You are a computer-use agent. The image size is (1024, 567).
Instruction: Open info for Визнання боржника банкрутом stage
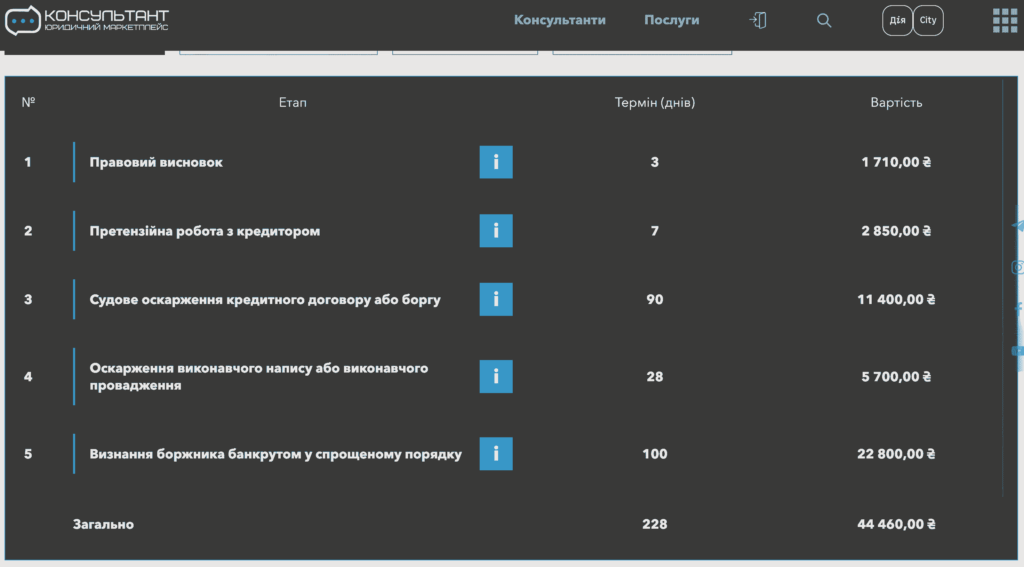coord(495,453)
